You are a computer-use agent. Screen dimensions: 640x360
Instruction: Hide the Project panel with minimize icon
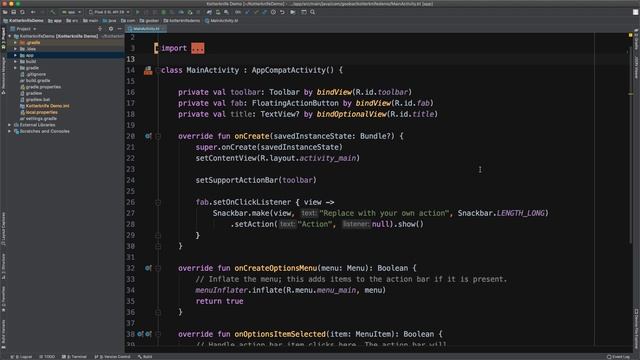[120, 29]
